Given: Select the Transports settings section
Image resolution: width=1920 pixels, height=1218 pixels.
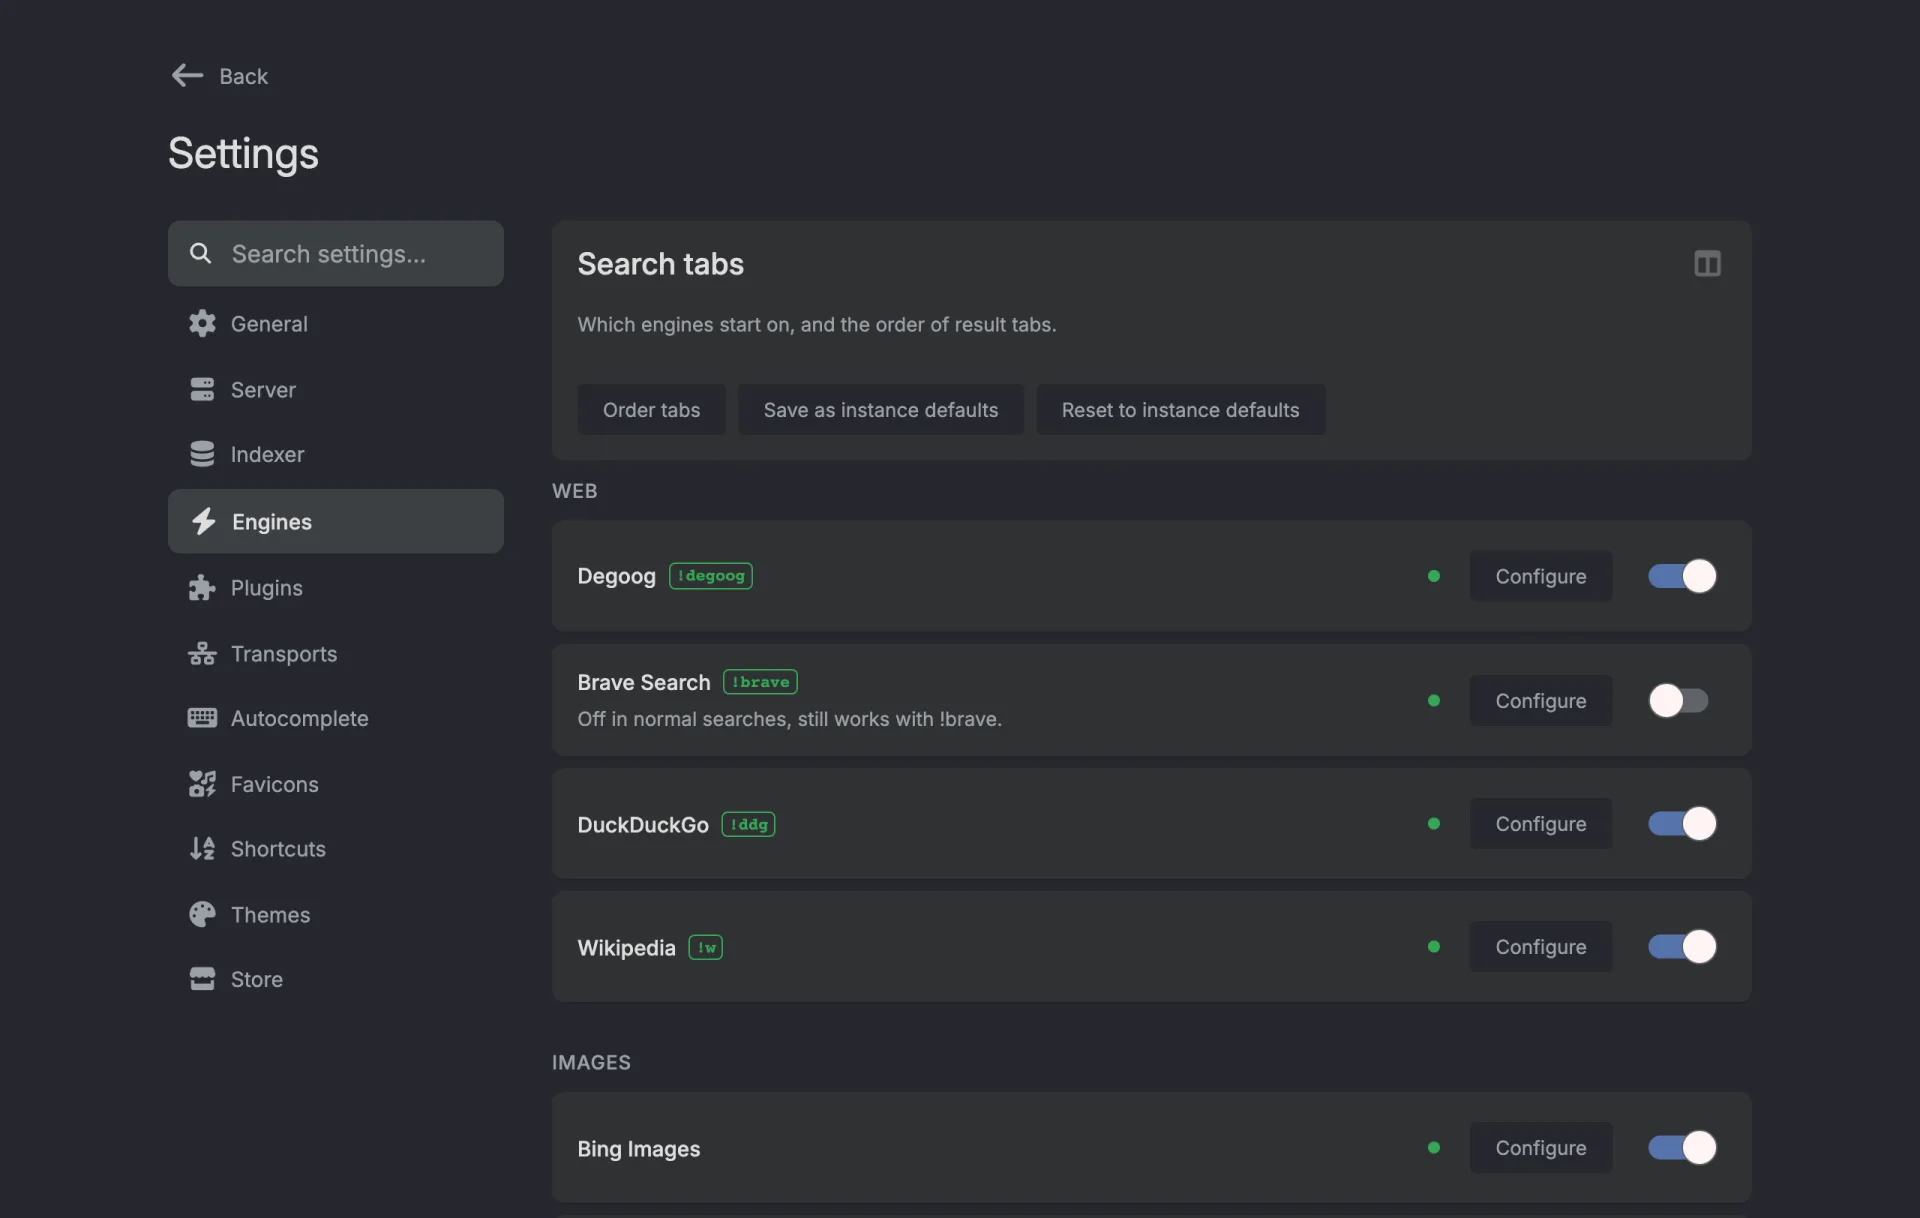Looking at the screenshot, I should pyautogui.click(x=336, y=654).
